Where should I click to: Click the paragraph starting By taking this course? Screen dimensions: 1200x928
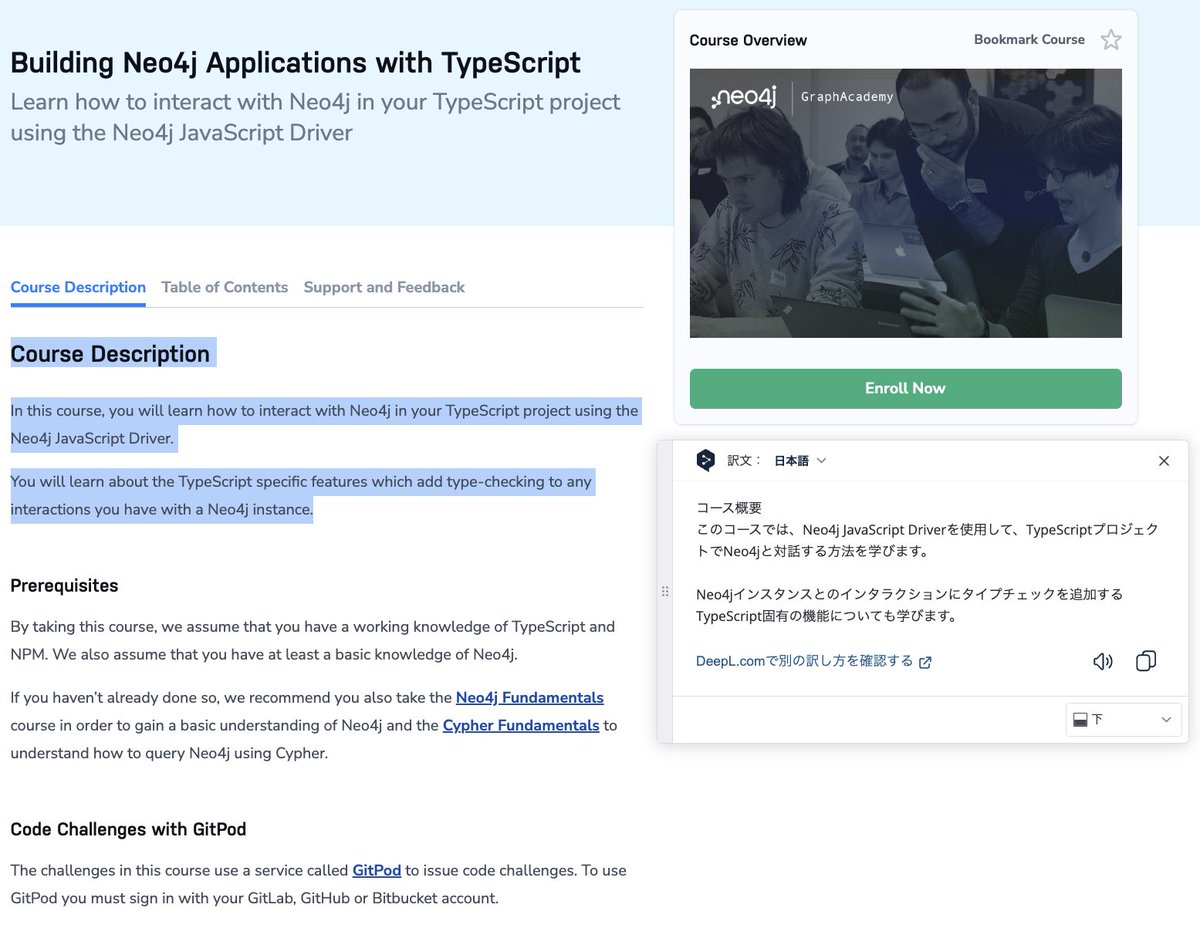tap(313, 641)
